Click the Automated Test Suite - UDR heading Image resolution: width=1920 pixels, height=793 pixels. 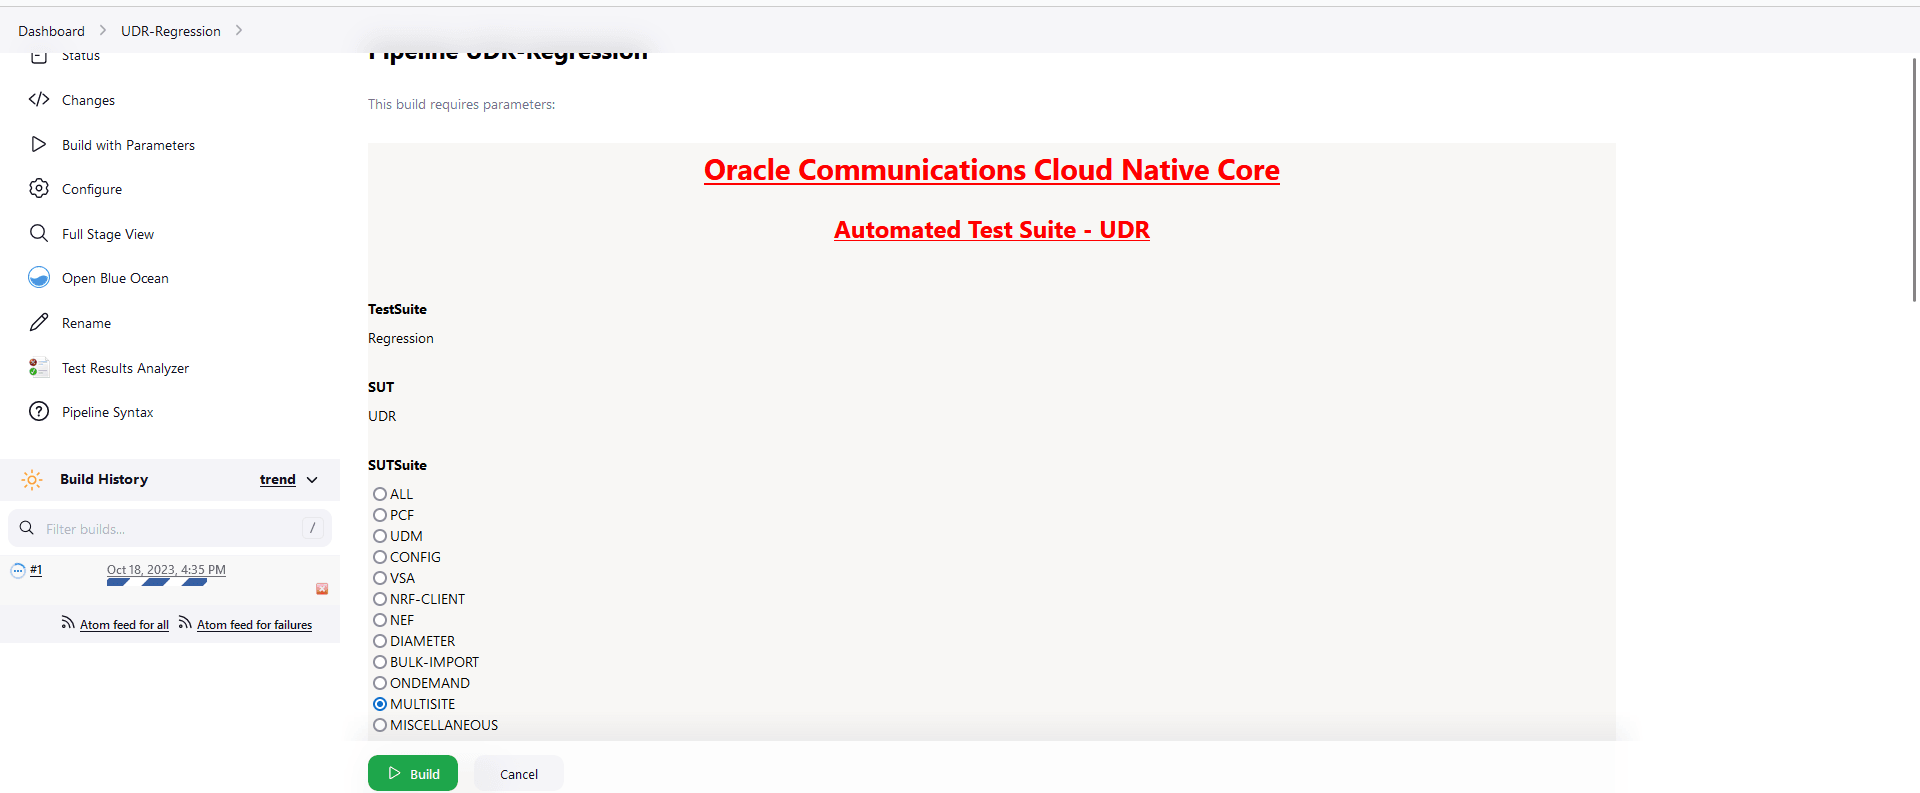tap(992, 230)
